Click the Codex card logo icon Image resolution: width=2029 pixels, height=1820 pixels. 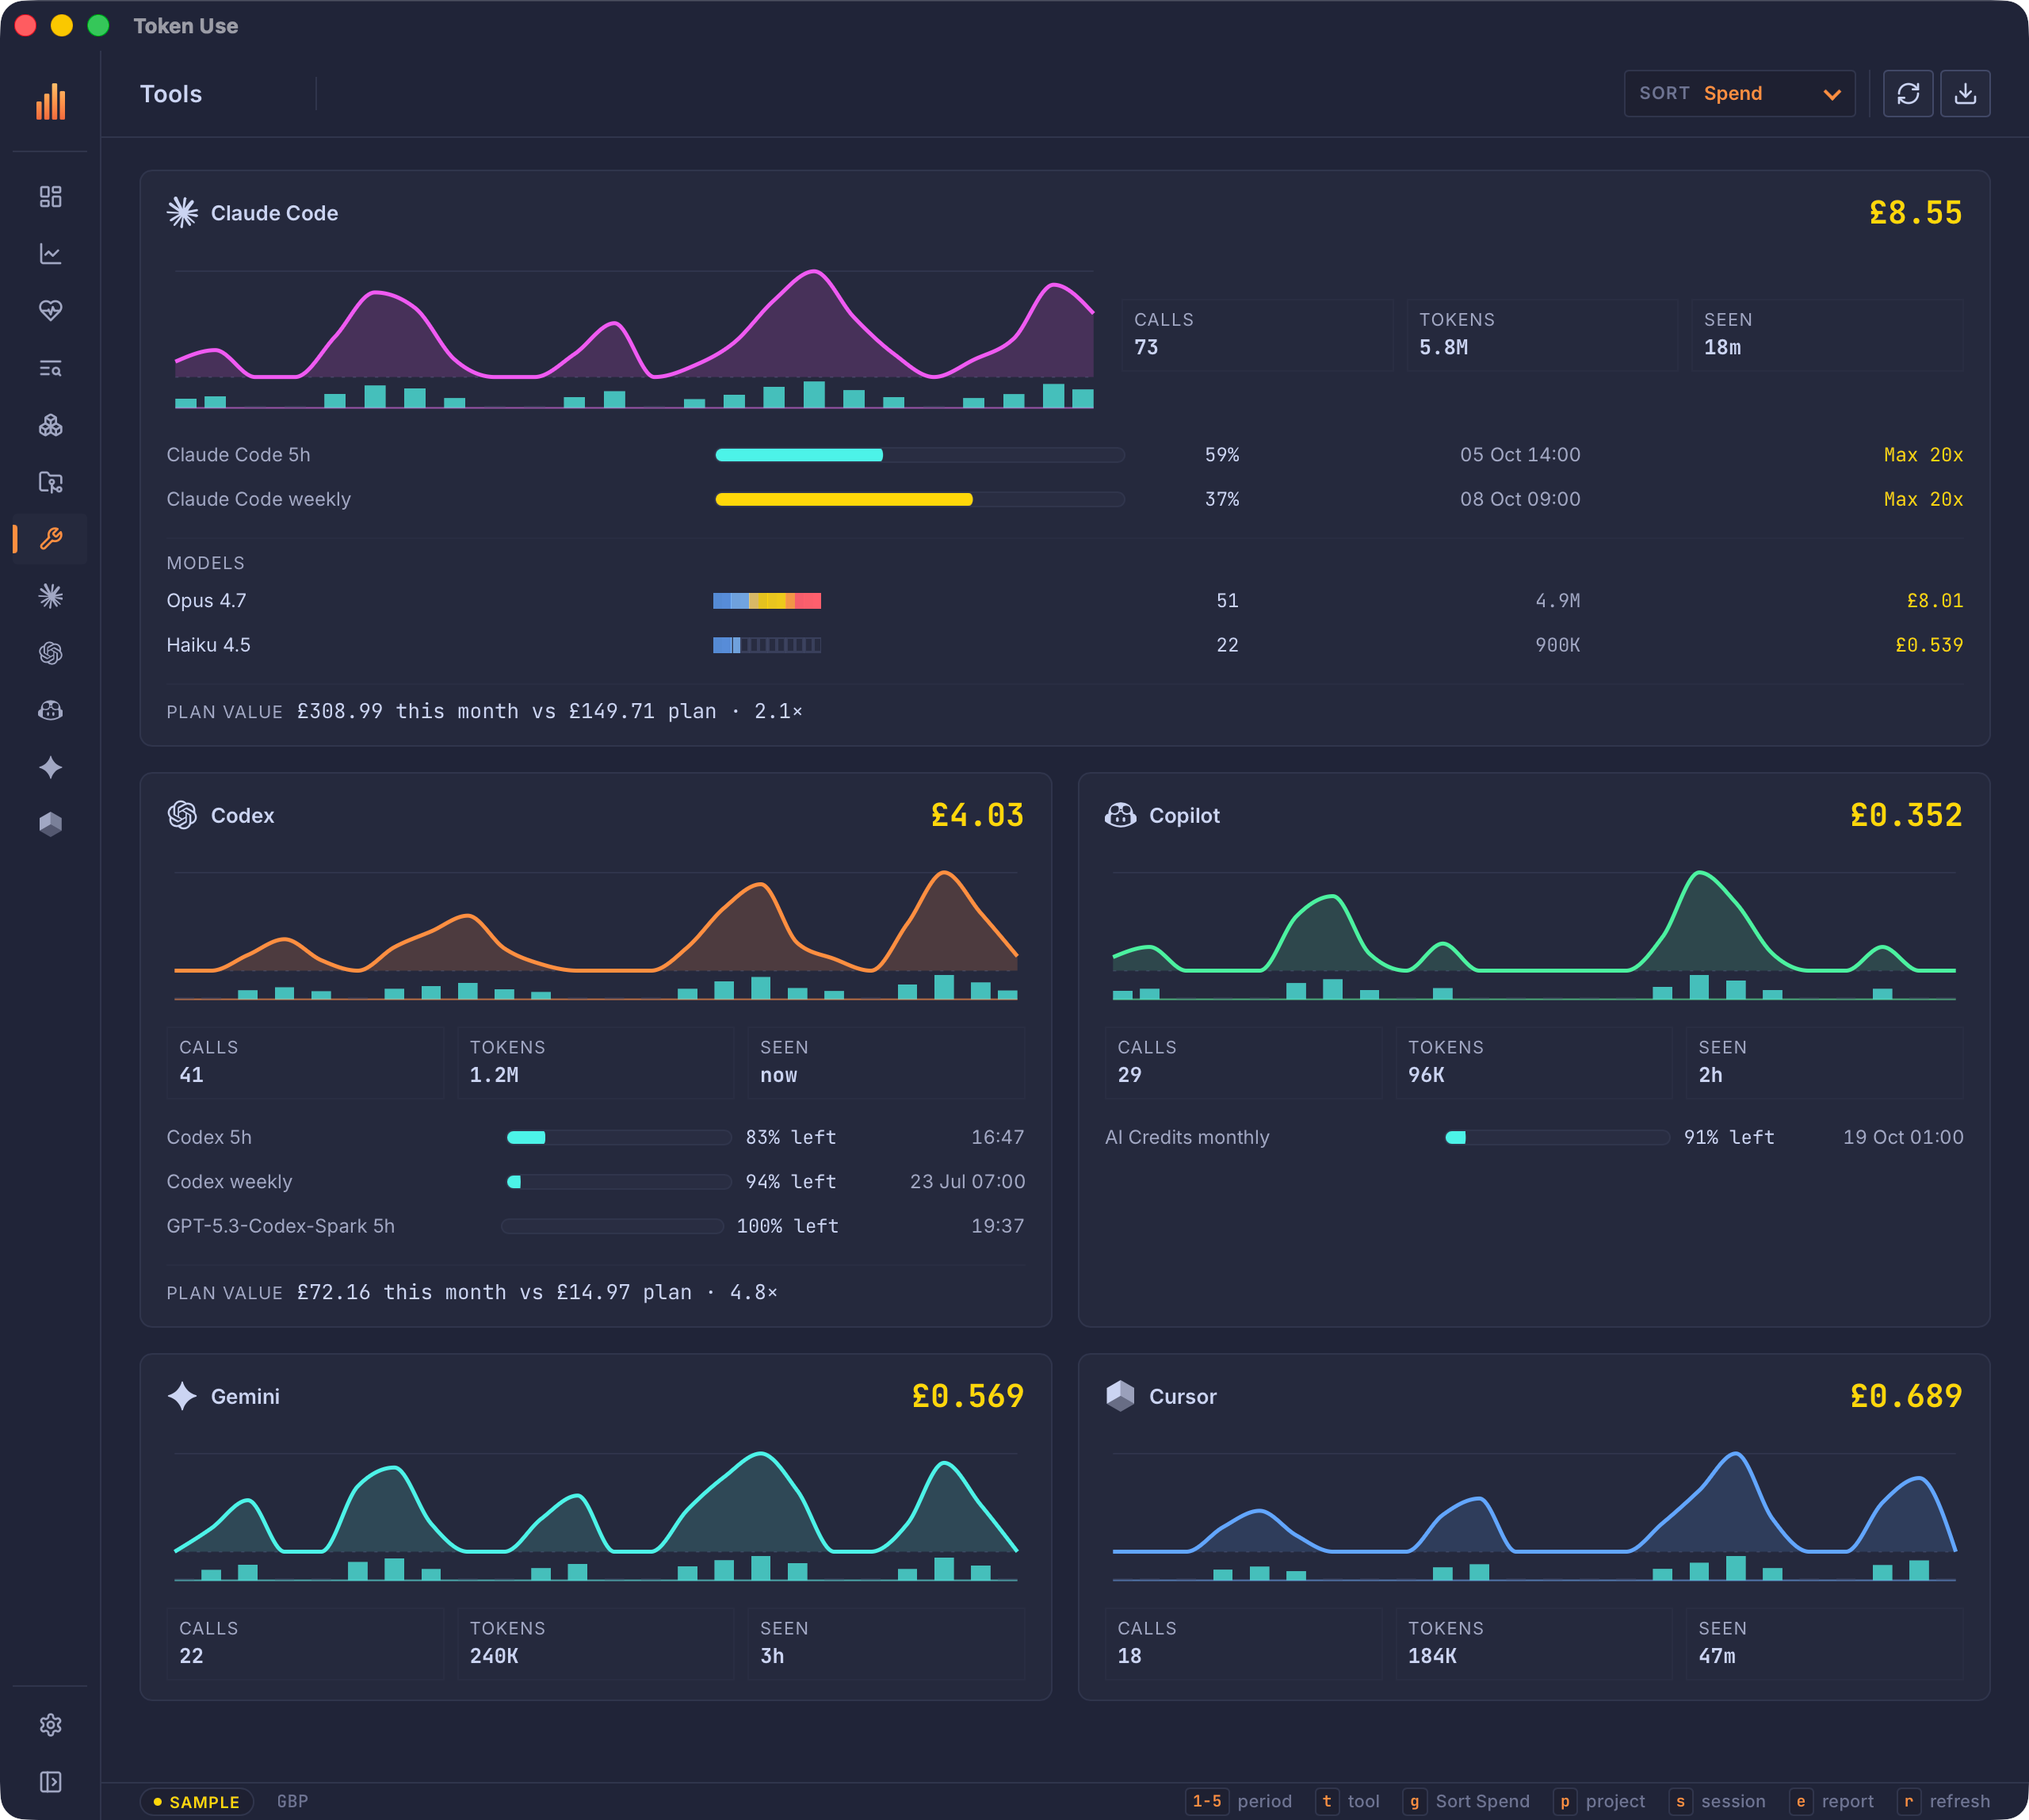click(x=182, y=815)
